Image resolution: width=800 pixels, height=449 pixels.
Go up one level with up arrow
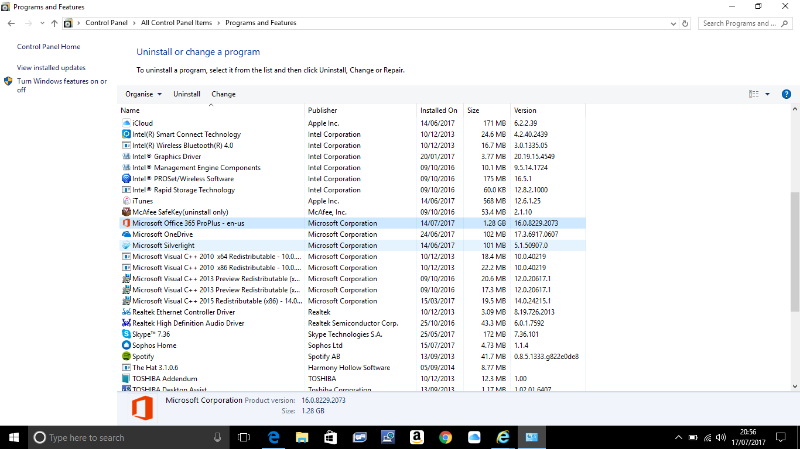[54, 23]
